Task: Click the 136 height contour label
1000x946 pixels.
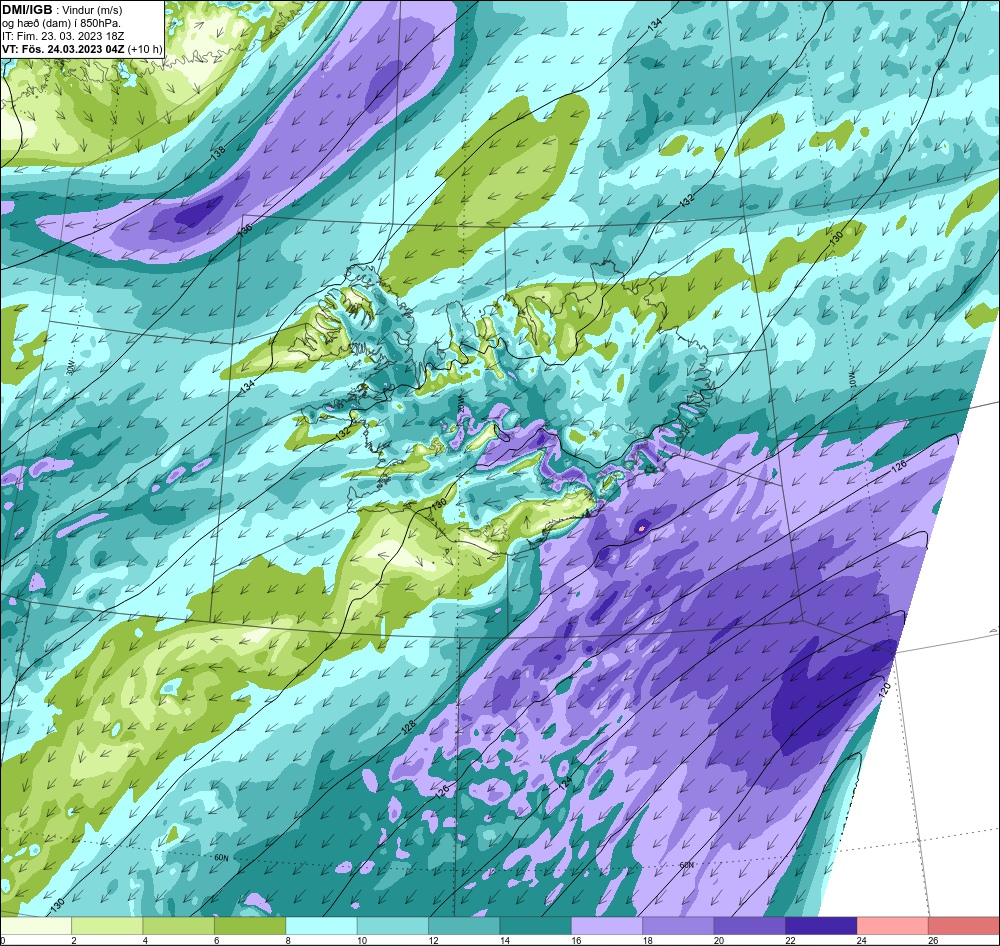Action: (246, 228)
